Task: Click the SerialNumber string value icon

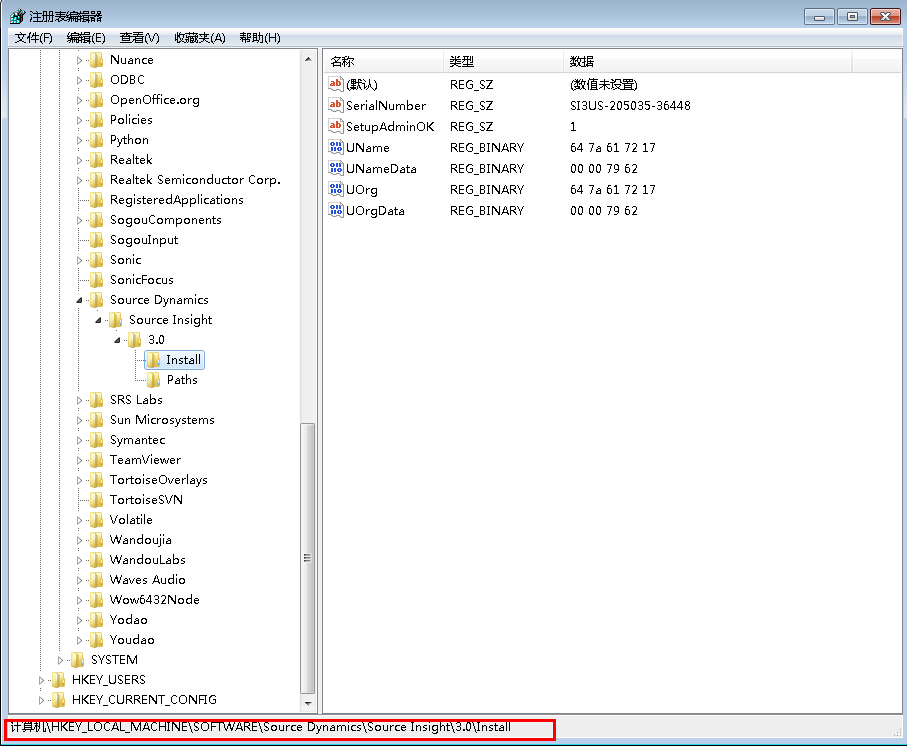Action: coord(335,105)
